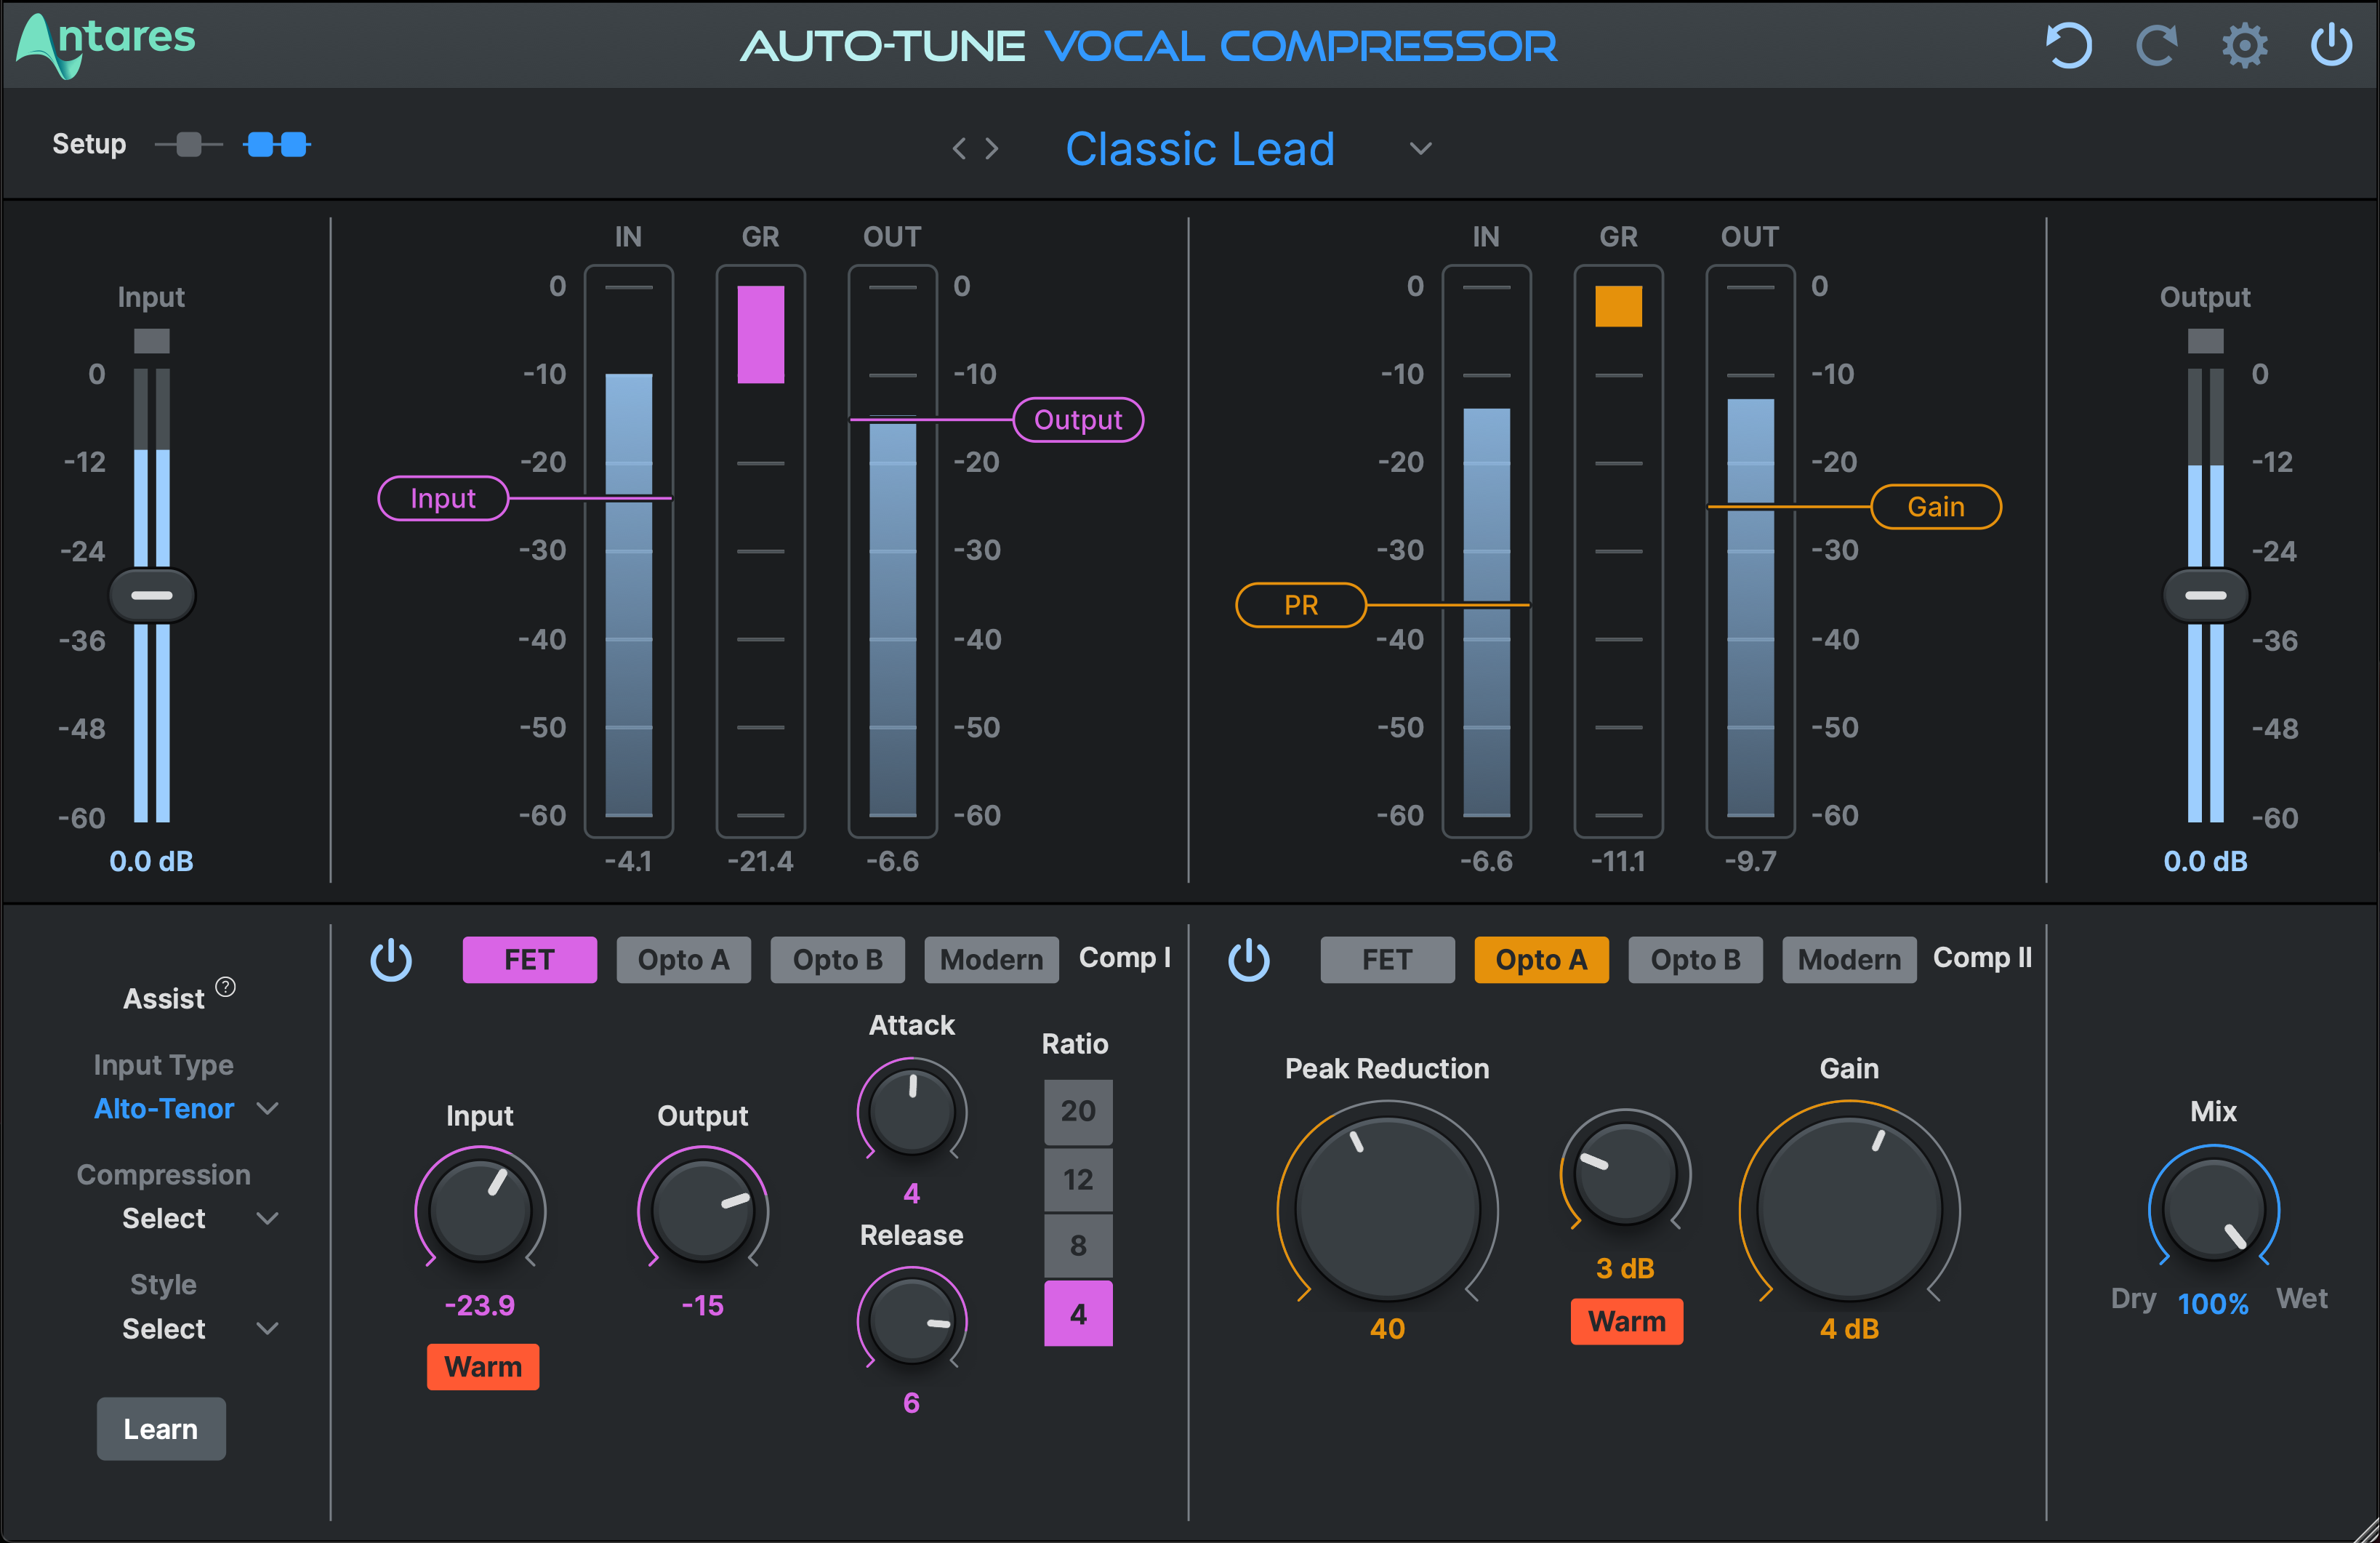Click the Learn button

pos(160,1429)
